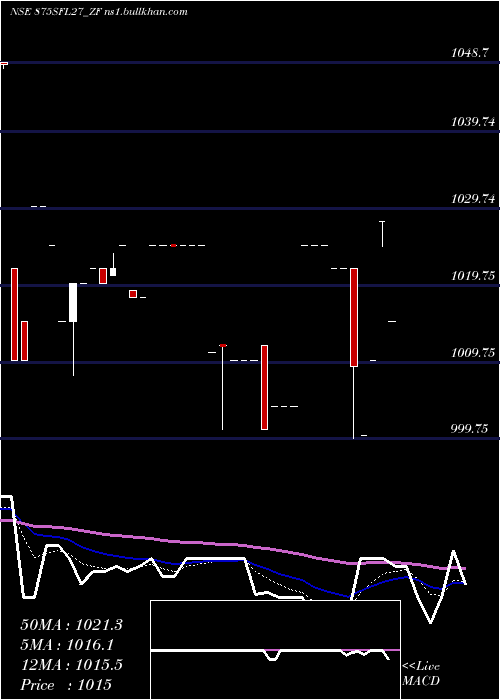The height and width of the screenshot is (700, 500).
Task: Click the NSE 875SFL27_ZF chart title
Action: coord(98,12)
